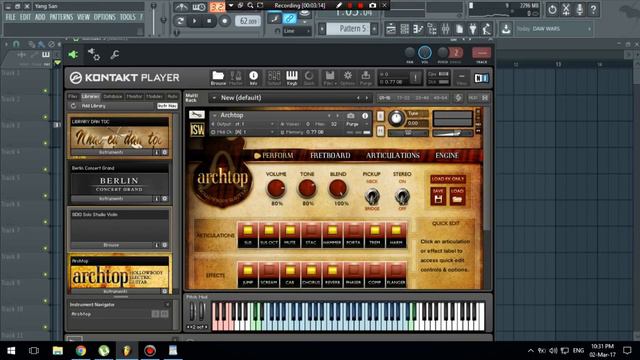Click the Kontakt Master icon
Screen dimensions: 640x360
click(236, 77)
